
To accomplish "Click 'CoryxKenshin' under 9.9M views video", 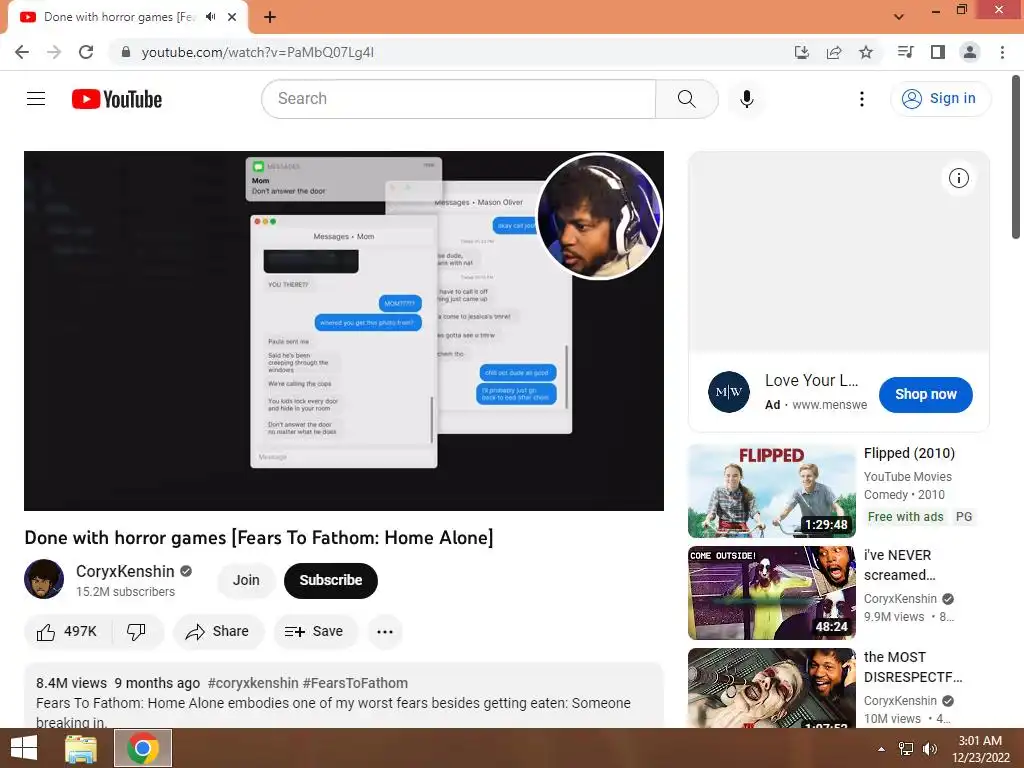I will tap(900, 599).
